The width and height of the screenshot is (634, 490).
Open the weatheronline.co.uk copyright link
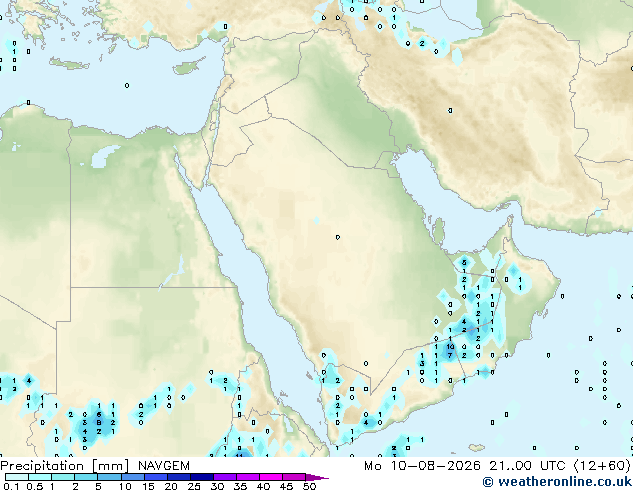(x=557, y=482)
